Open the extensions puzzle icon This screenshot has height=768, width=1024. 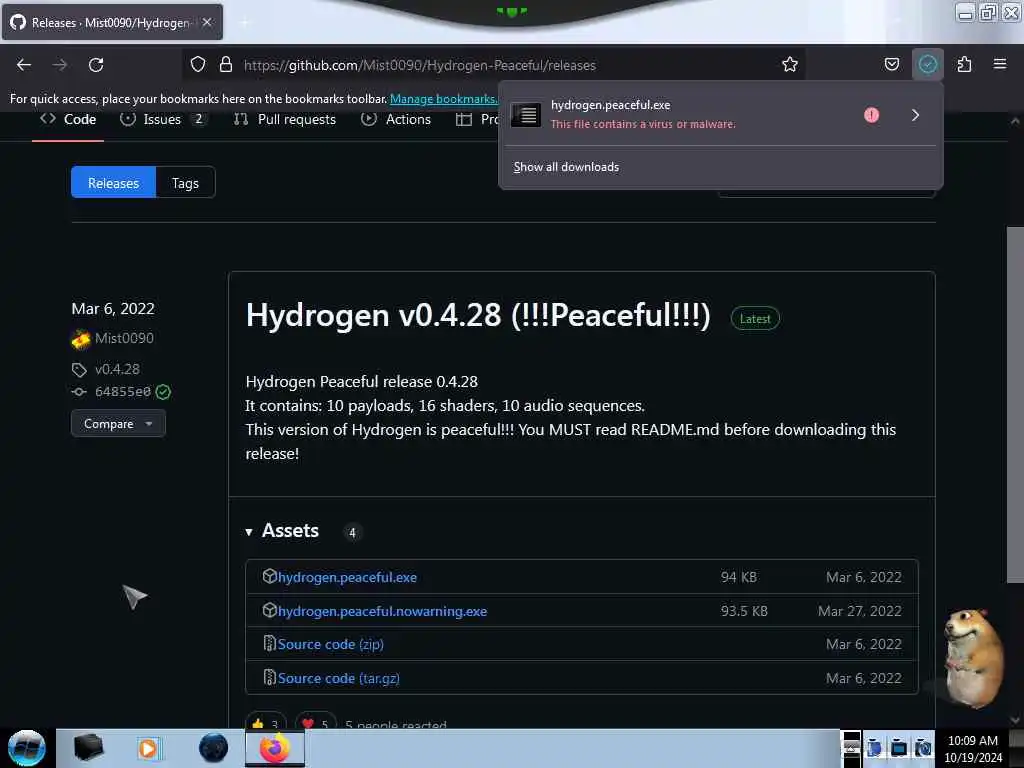[x=964, y=64]
